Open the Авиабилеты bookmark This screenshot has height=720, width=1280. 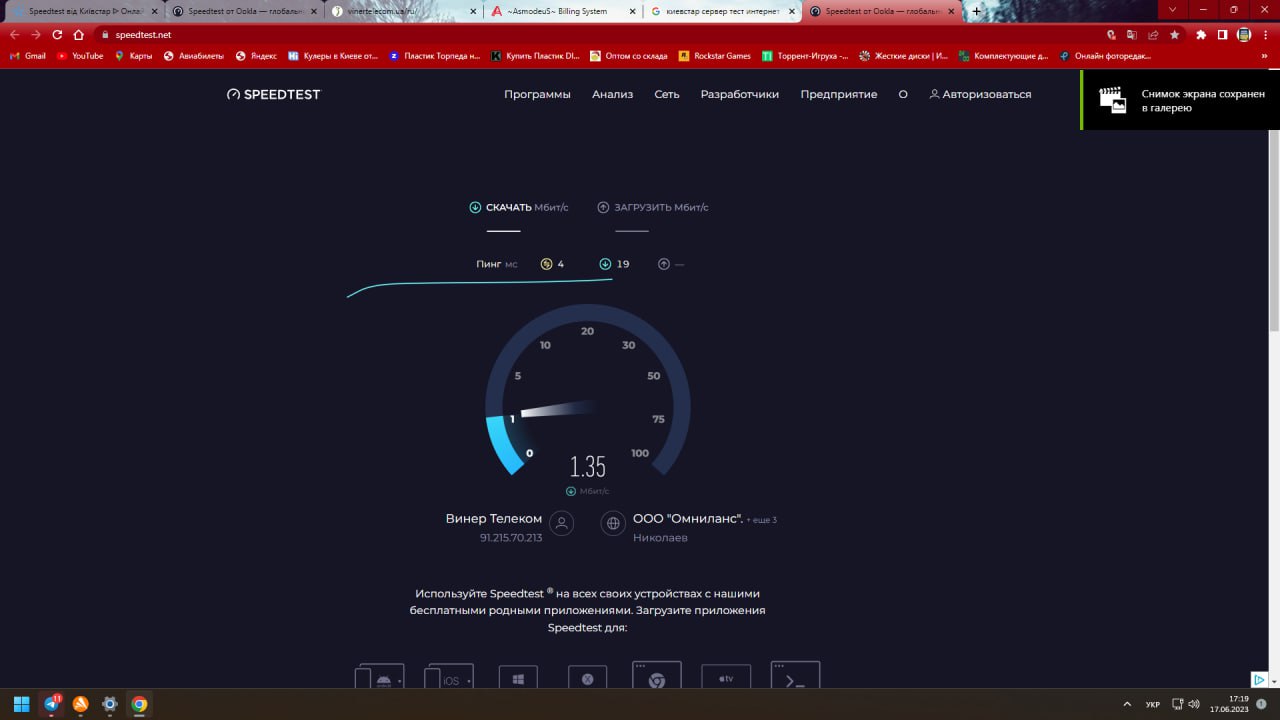pos(194,56)
